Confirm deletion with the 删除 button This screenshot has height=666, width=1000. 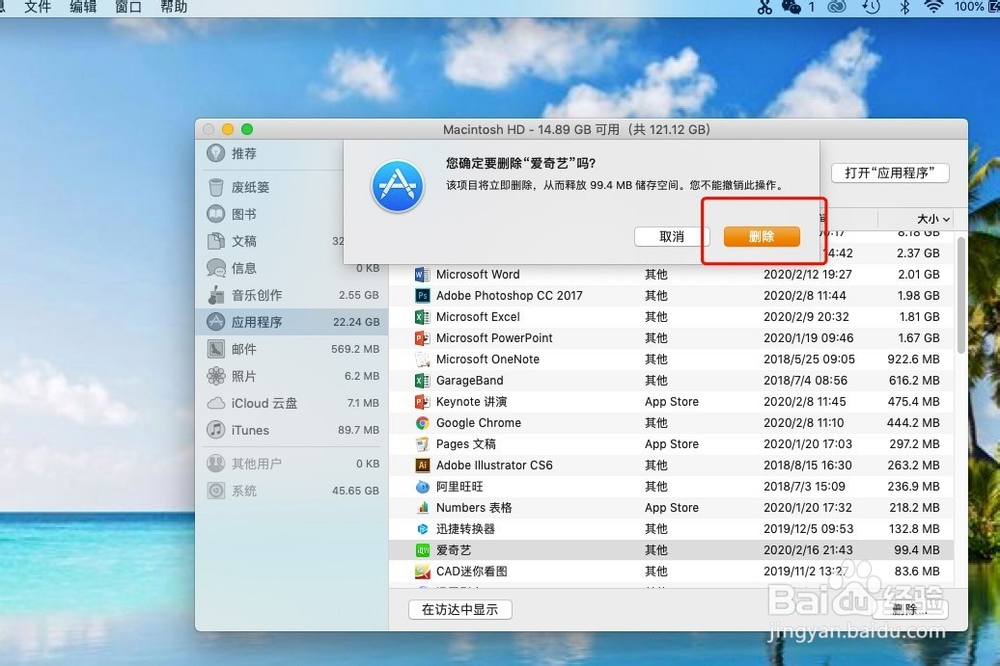762,236
